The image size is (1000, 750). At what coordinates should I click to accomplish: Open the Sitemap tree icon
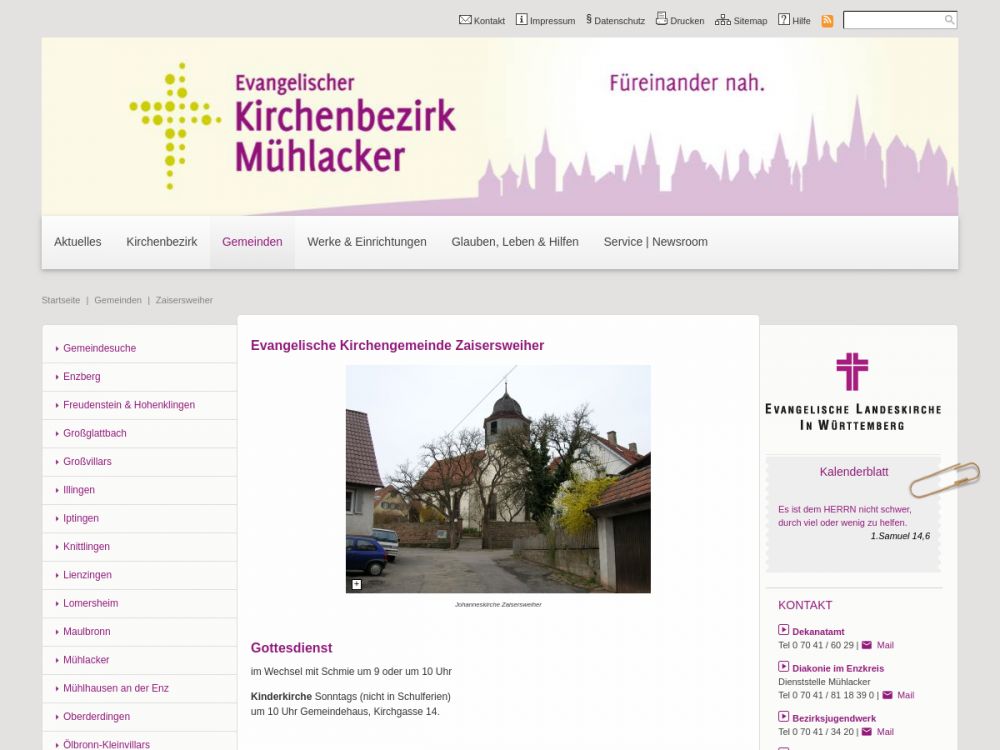click(x=722, y=19)
